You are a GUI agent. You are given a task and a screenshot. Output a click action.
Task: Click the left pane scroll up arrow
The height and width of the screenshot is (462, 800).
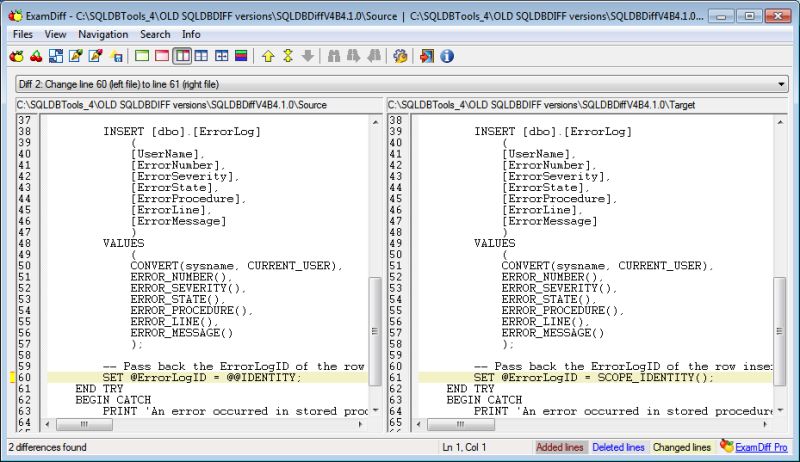[376, 122]
